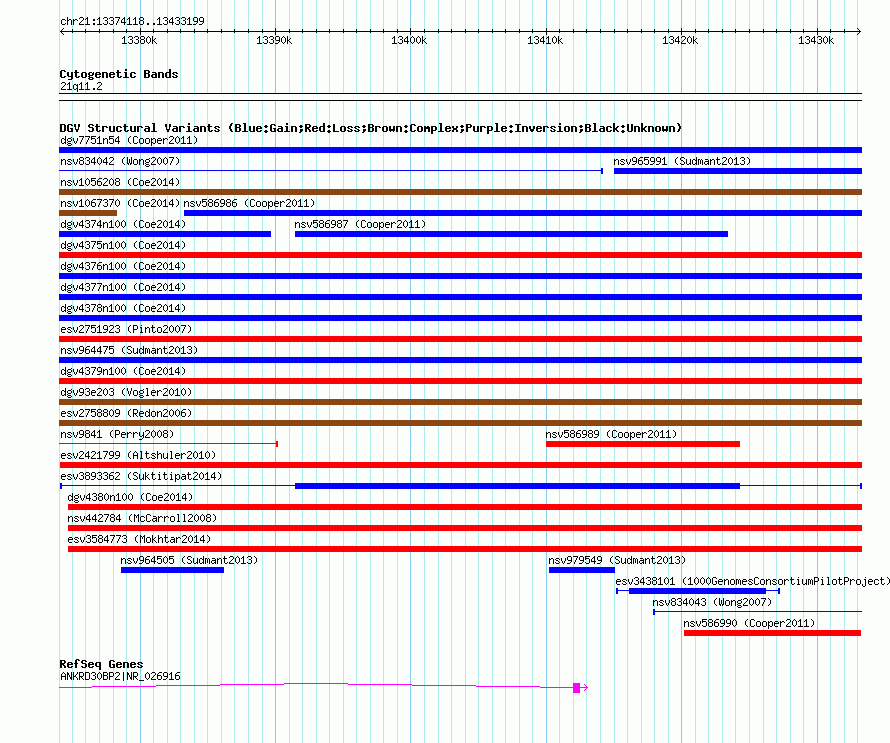The image size is (890, 743).
Task: Click the thin red line under nsv9841
Action: pyautogui.click(x=168, y=444)
